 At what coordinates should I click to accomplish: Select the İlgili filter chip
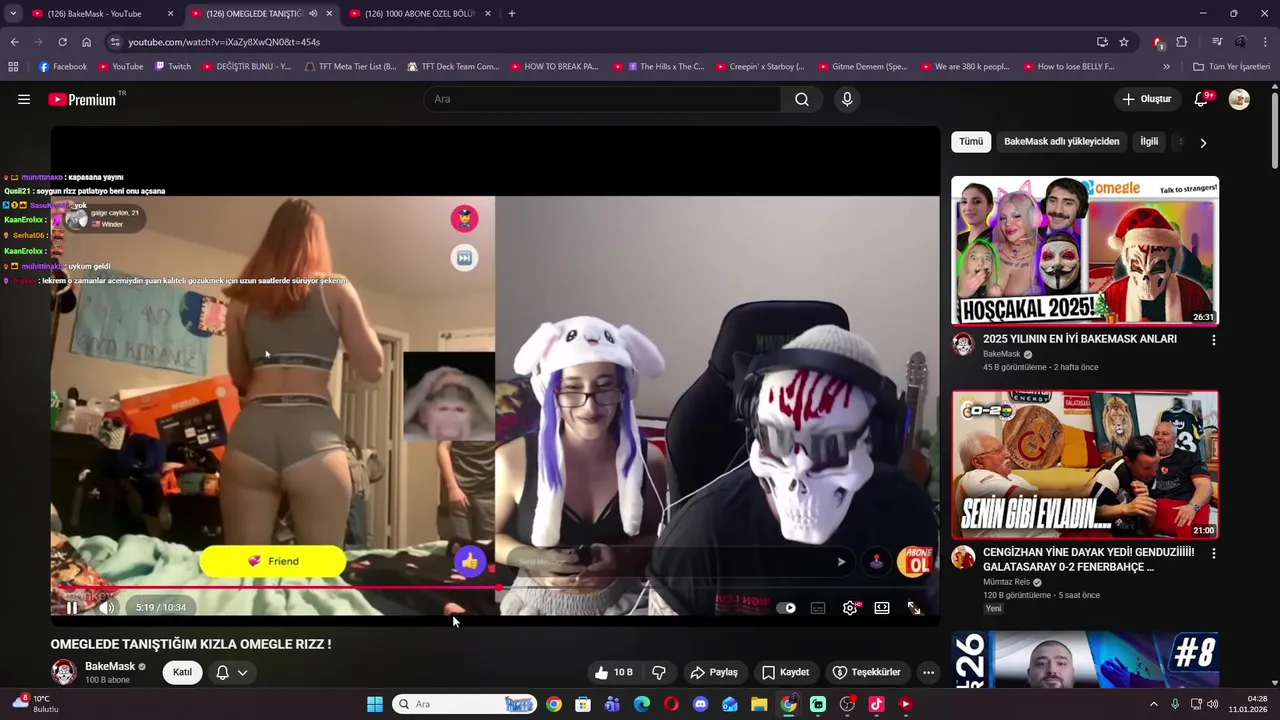(1149, 142)
